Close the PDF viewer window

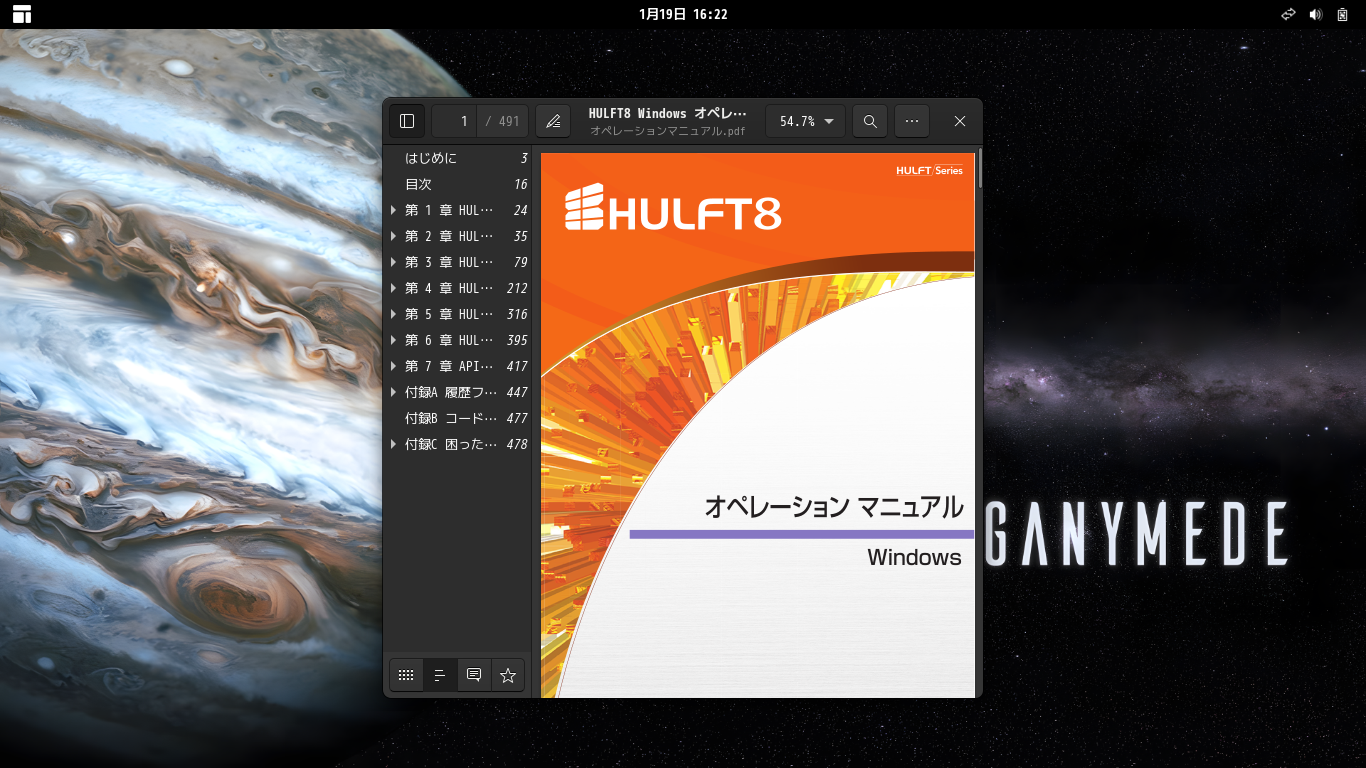[x=960, y=121]
